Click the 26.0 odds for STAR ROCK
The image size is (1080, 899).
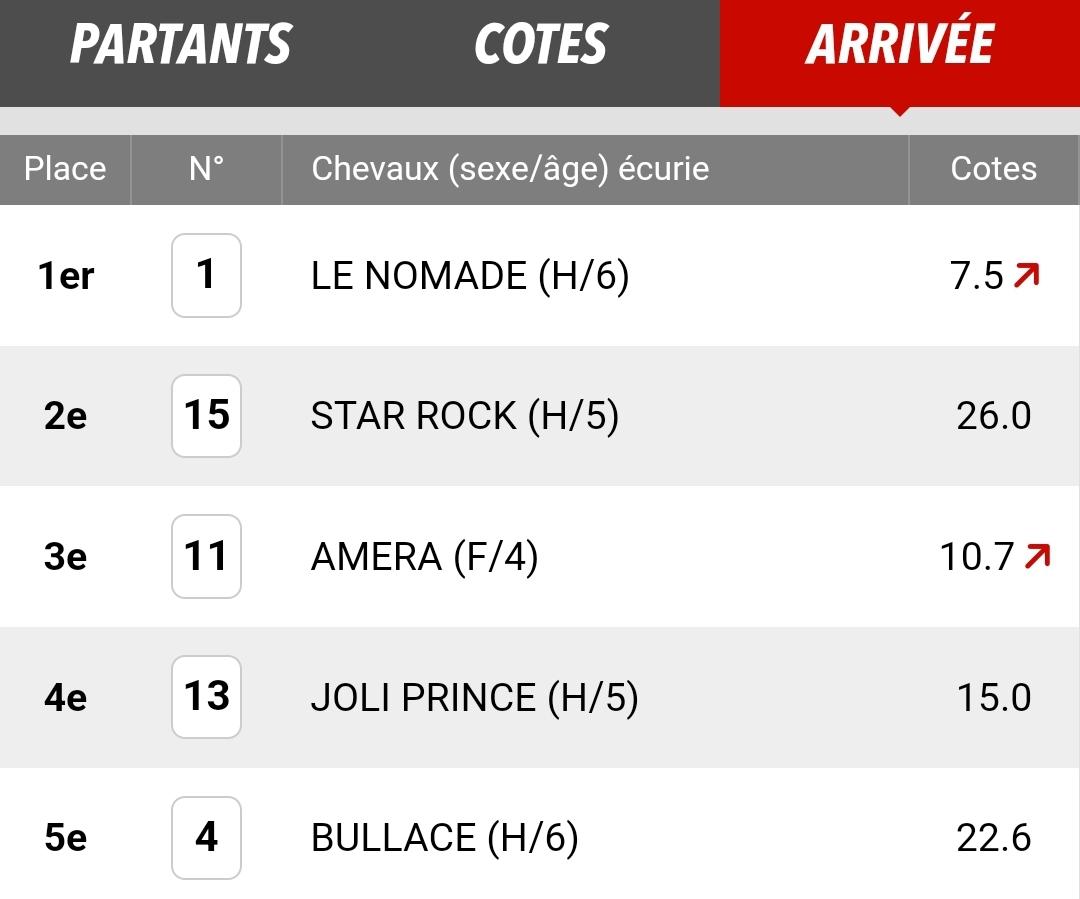click(993, 416)
